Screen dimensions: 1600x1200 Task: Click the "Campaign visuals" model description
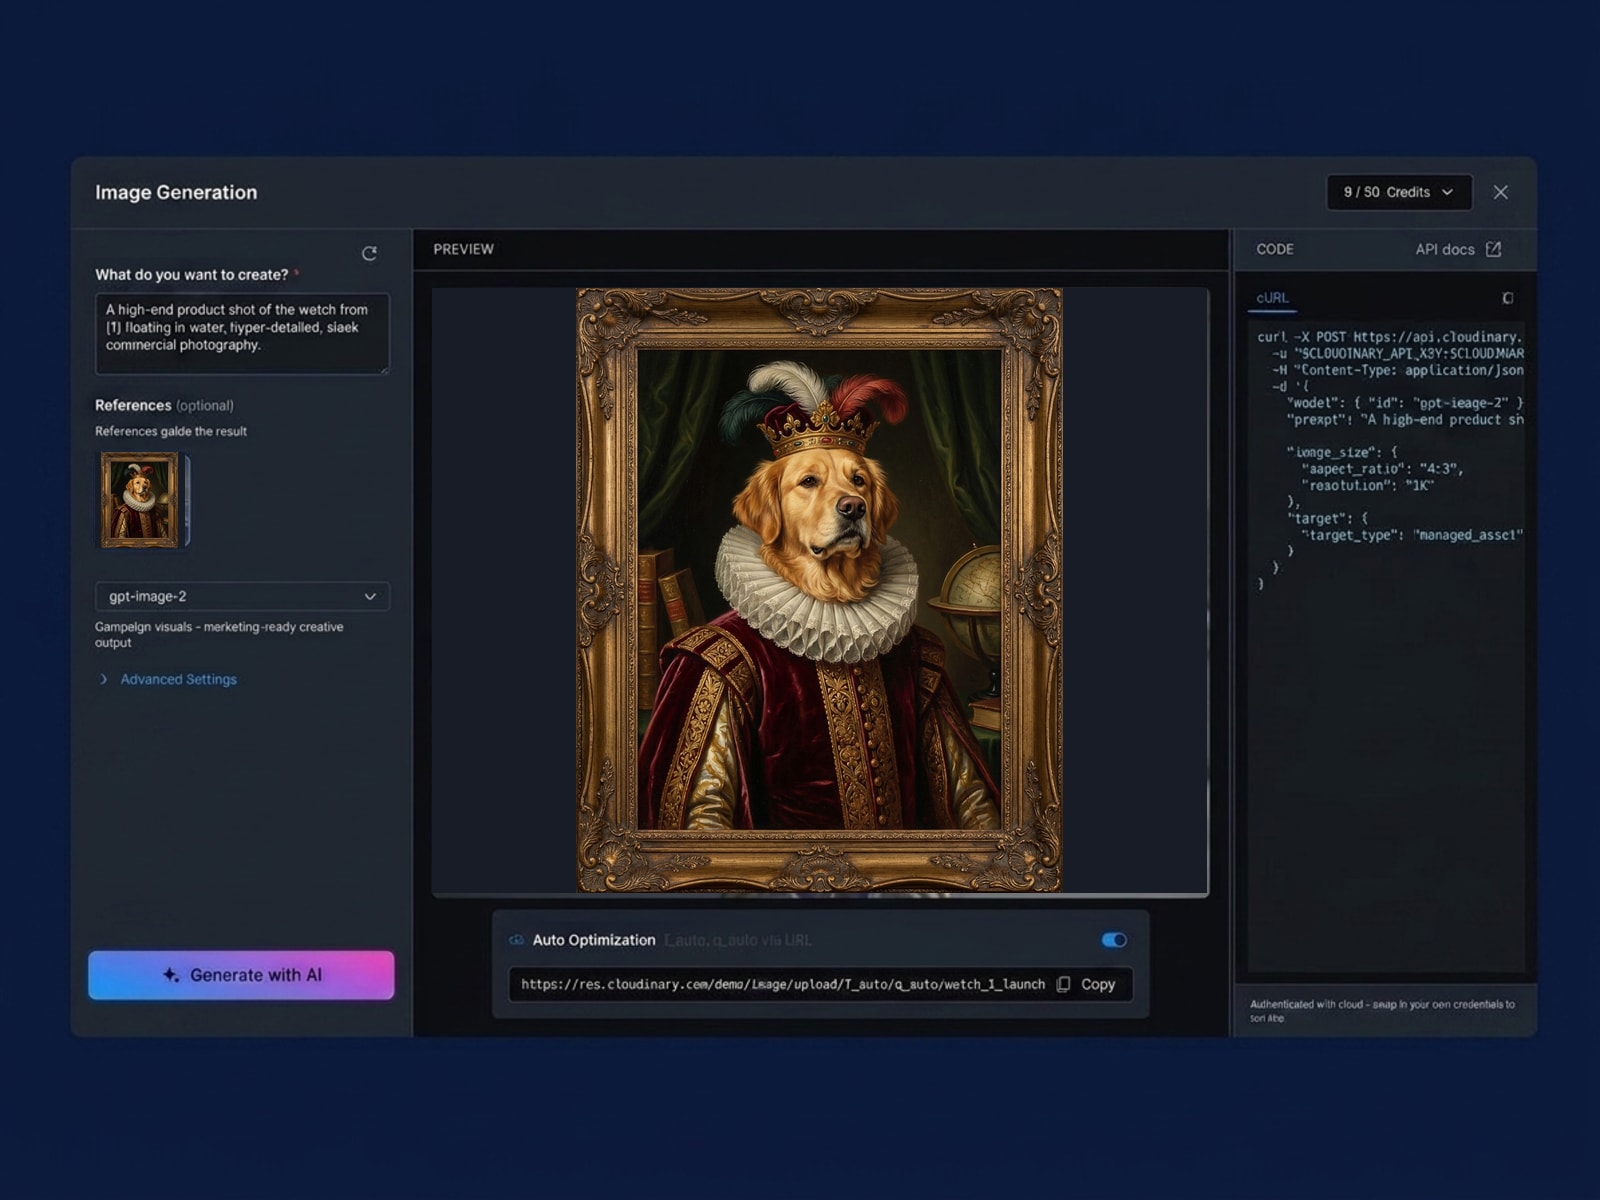219,635
